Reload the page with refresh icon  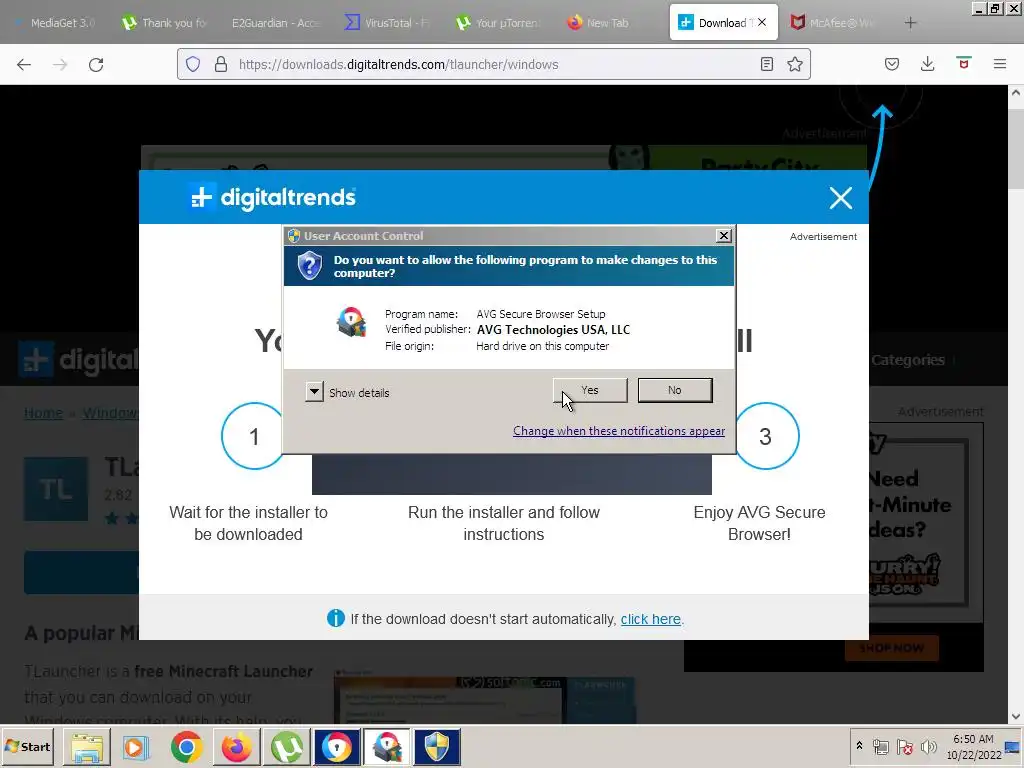pyautogui.click(x=96, y=64)
